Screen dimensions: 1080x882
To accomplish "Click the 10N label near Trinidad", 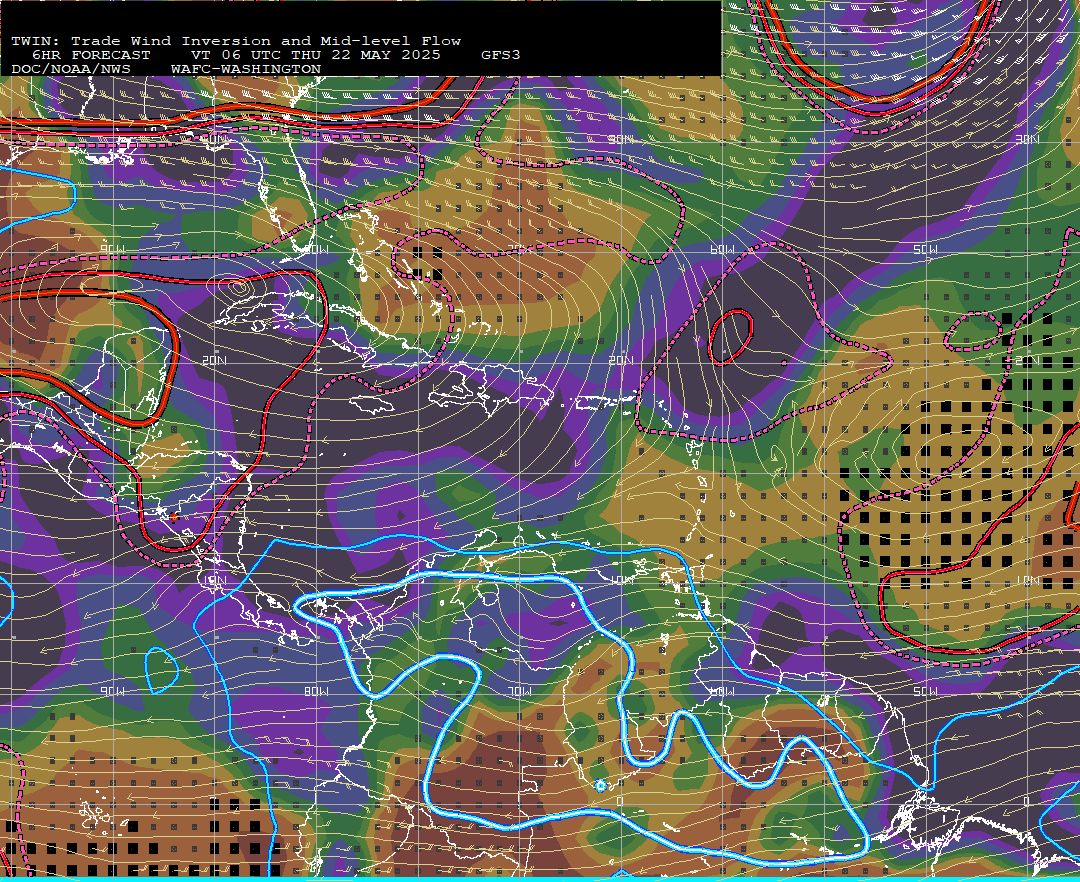I will click(621, 580).
